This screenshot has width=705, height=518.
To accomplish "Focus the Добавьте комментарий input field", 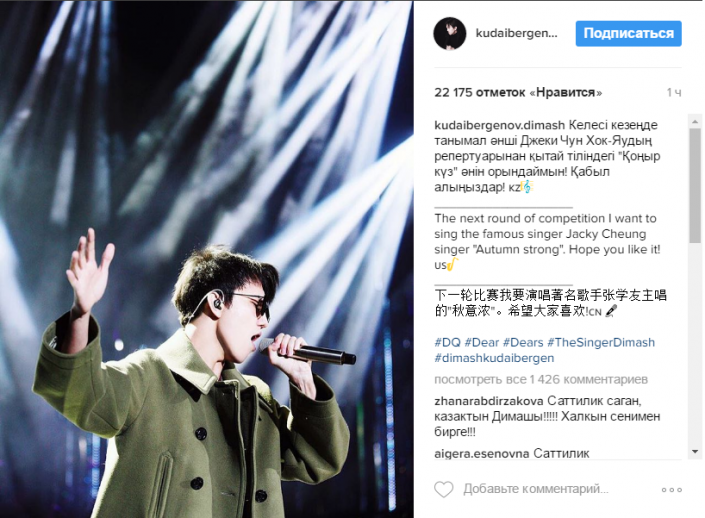I will [536, 489].
